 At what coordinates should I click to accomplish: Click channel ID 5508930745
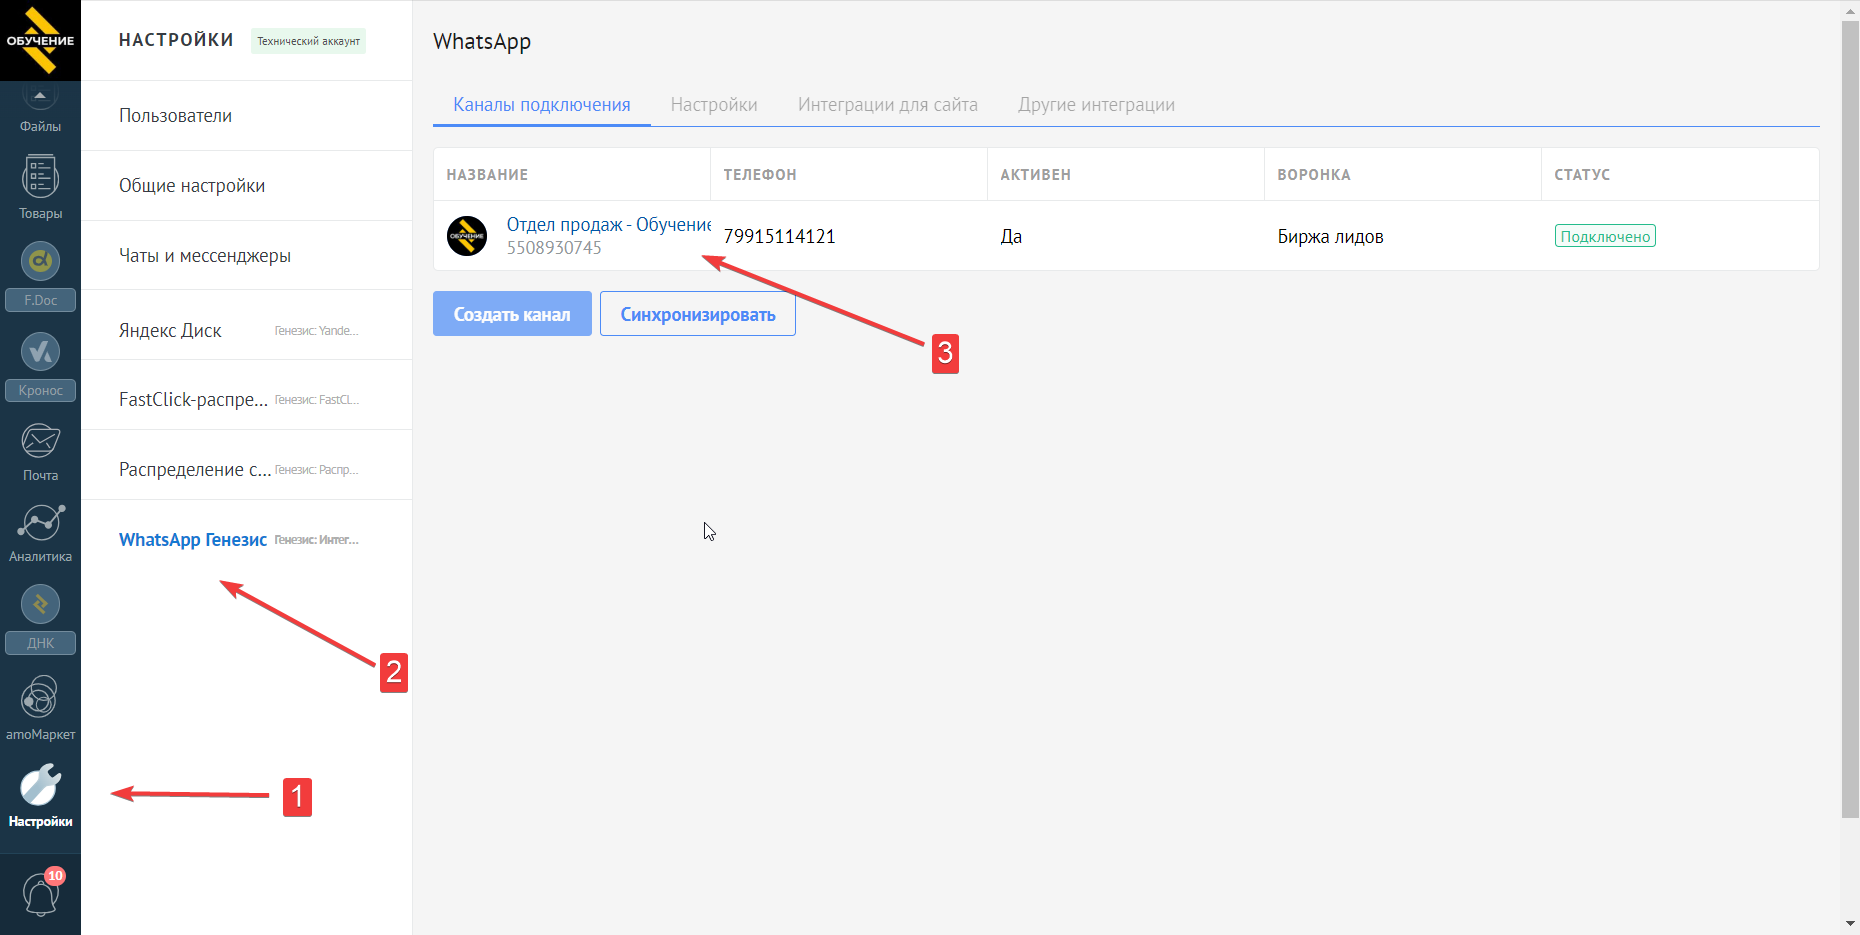[x=554, y=248]
